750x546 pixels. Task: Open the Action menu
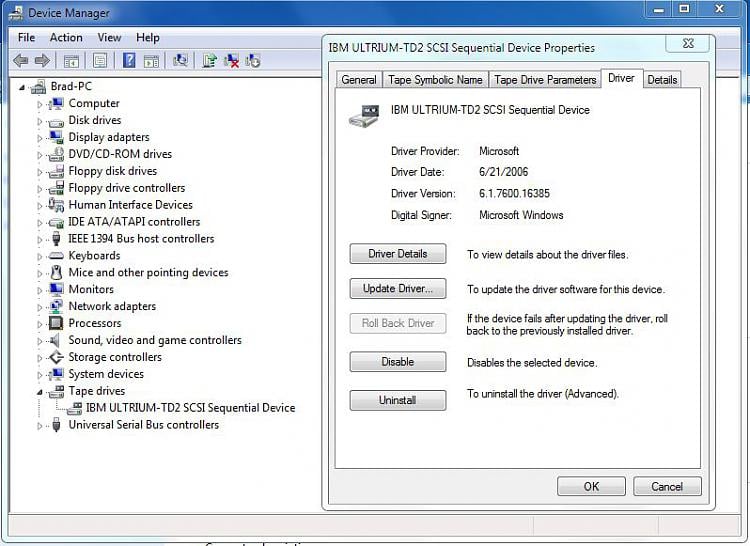[66, 37]
